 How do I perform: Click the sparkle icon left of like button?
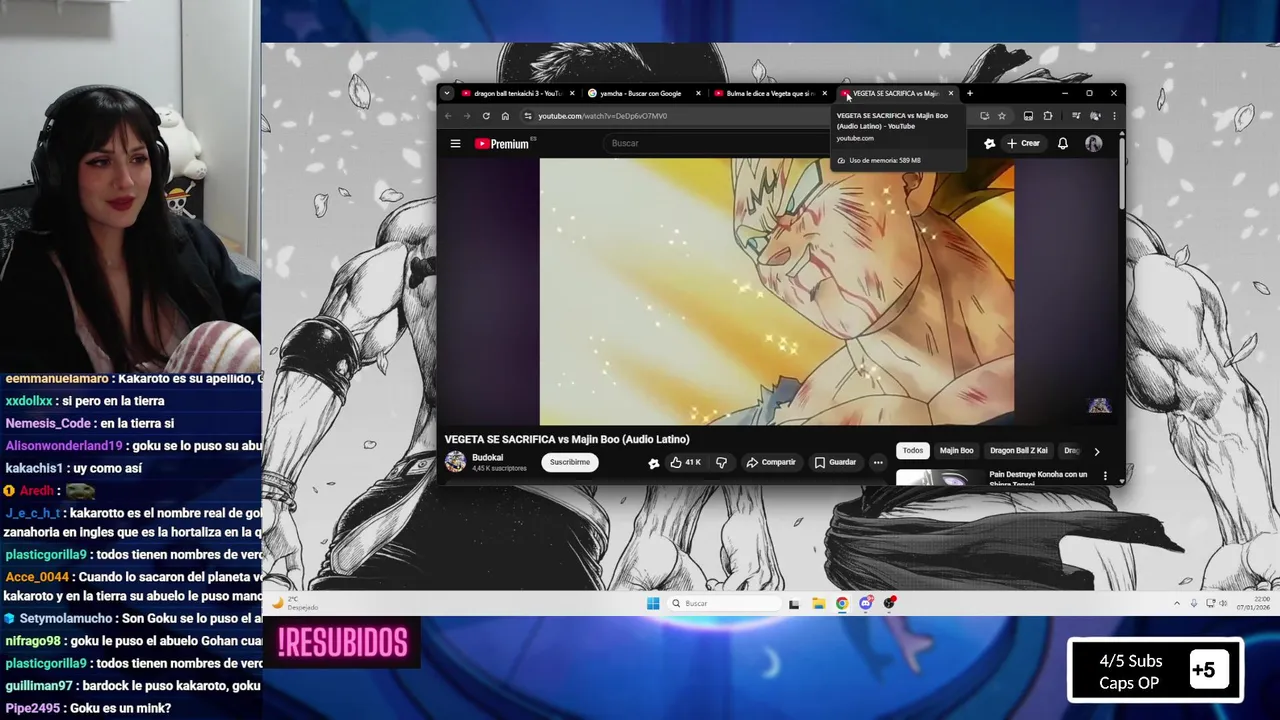653,463
